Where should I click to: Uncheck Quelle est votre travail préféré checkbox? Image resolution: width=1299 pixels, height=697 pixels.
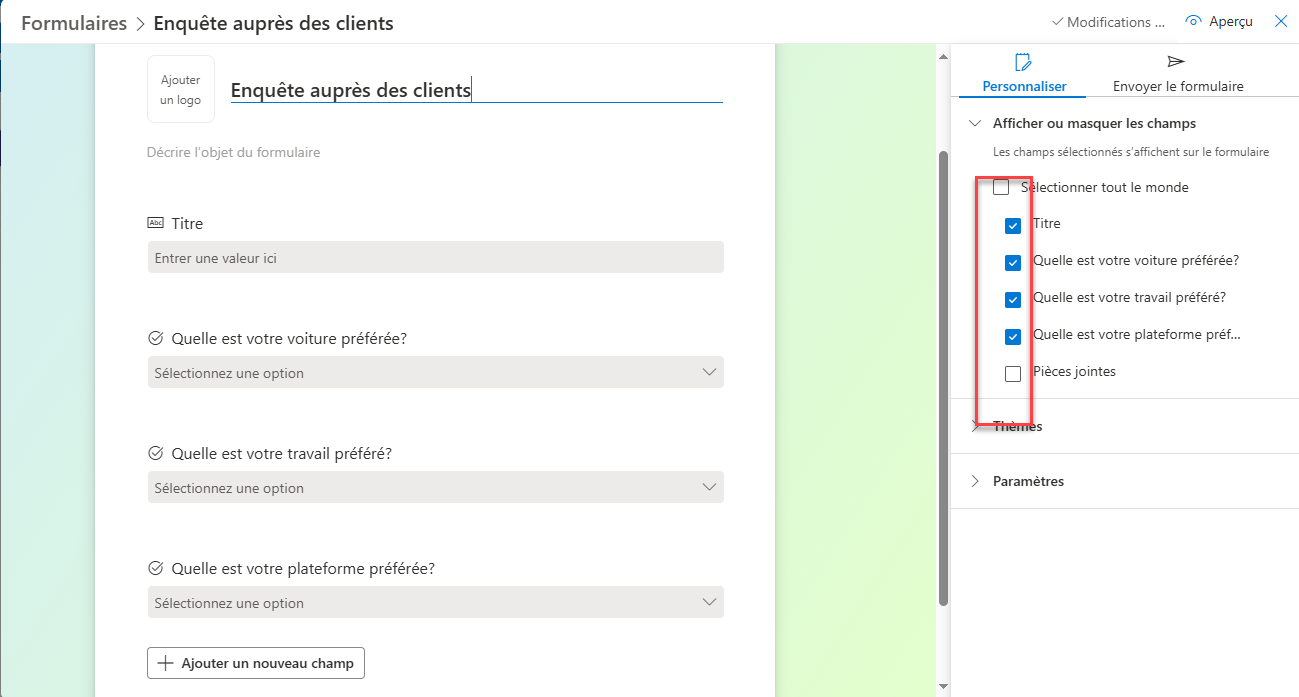coord(1013,300)
